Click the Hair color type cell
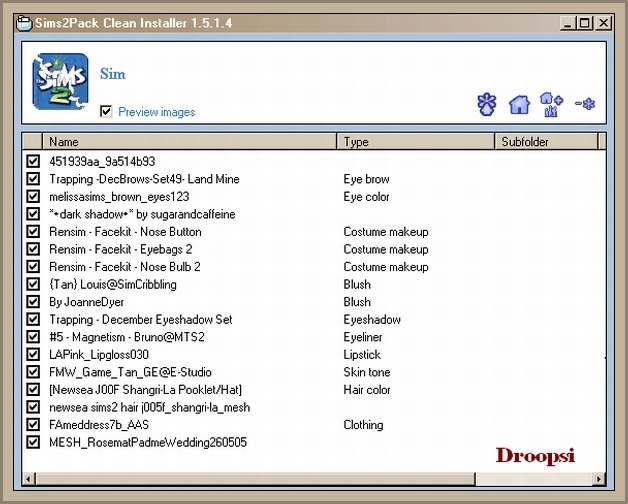The height and width of the screenshot is (504, 628). (366, 390)
